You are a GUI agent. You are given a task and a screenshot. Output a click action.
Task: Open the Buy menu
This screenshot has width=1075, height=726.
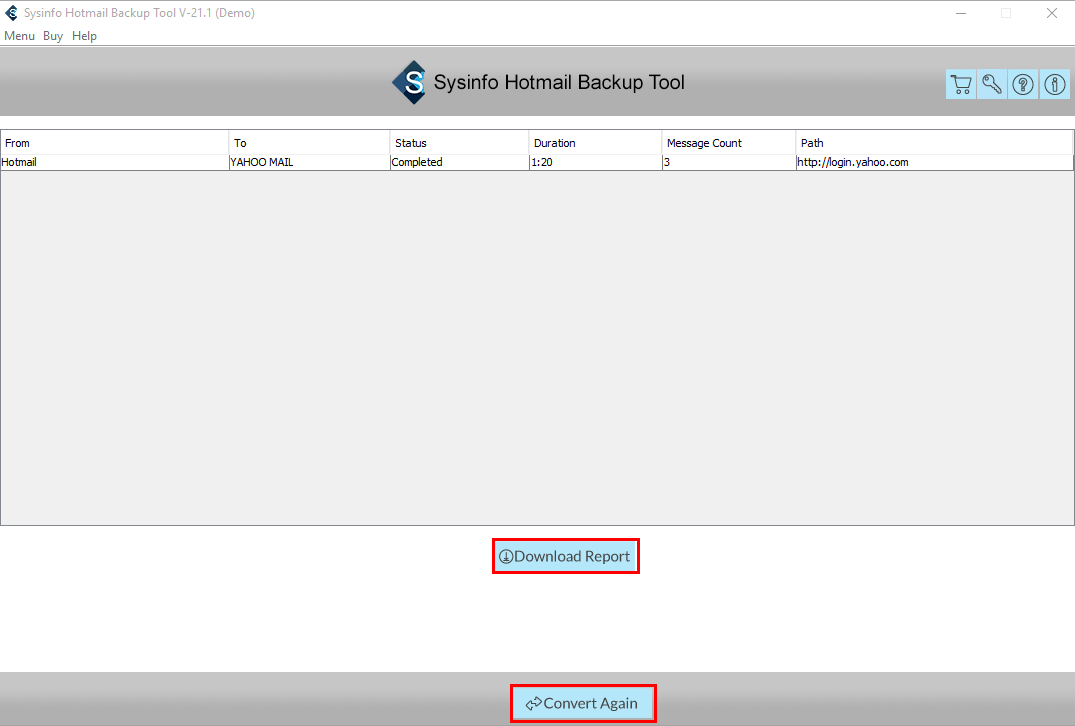53,36
